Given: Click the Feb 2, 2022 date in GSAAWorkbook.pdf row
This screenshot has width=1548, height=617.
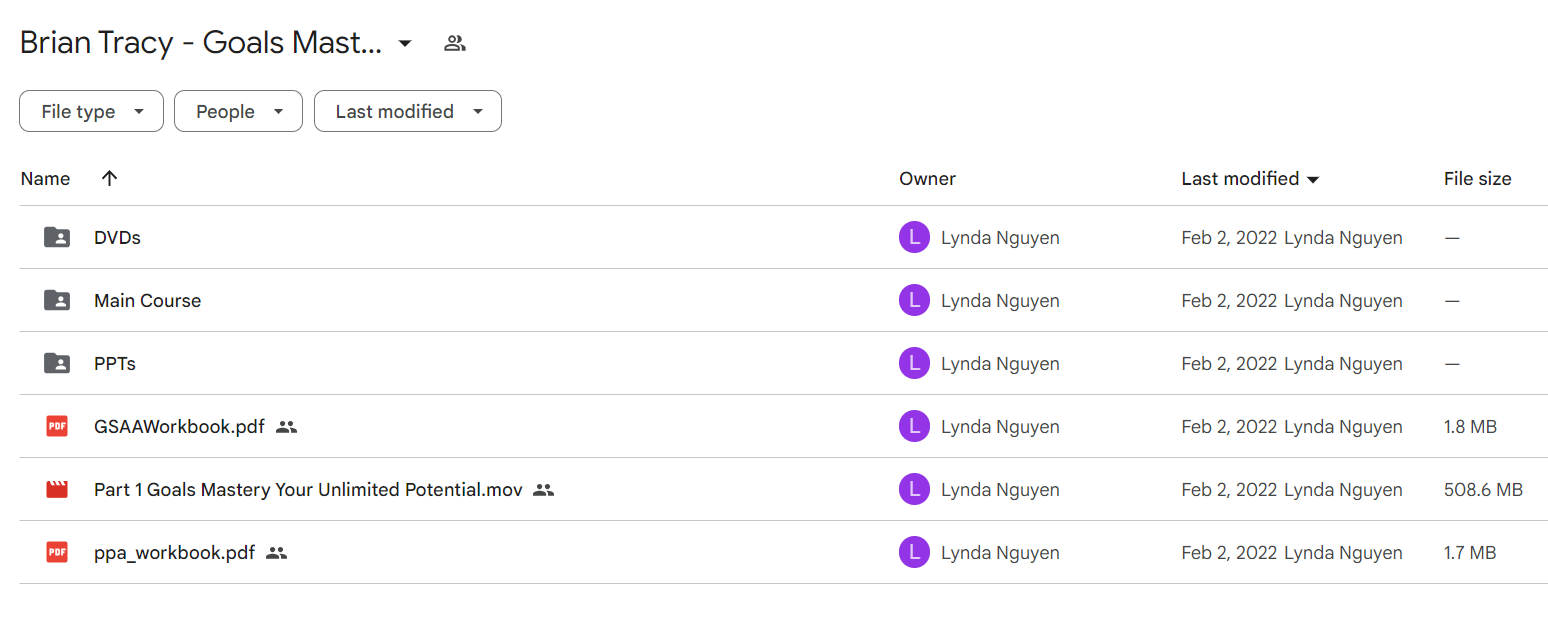Looking at the screenshot, I should point(1229,427).
